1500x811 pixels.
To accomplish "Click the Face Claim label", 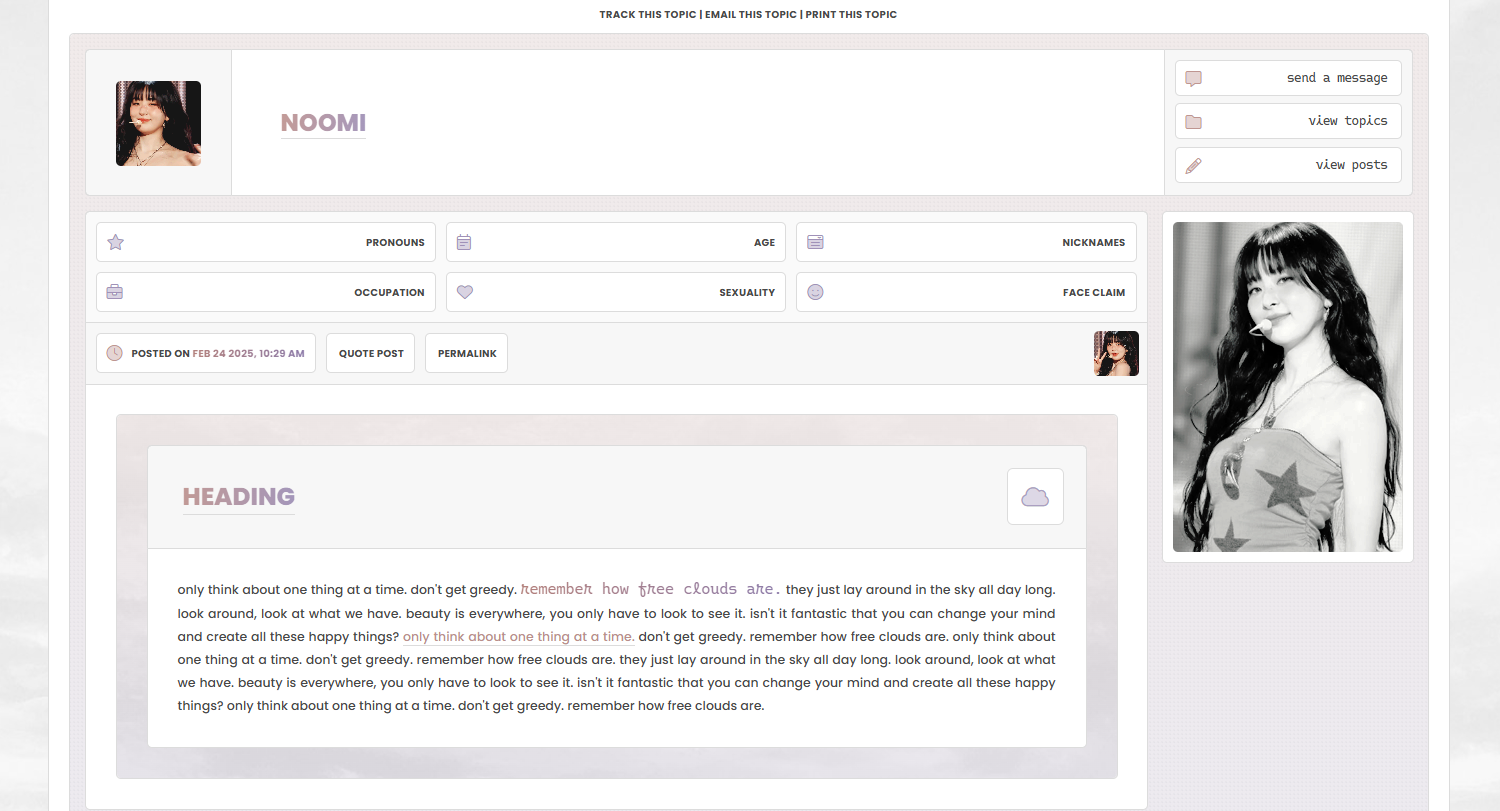I will coord(1093,292).
